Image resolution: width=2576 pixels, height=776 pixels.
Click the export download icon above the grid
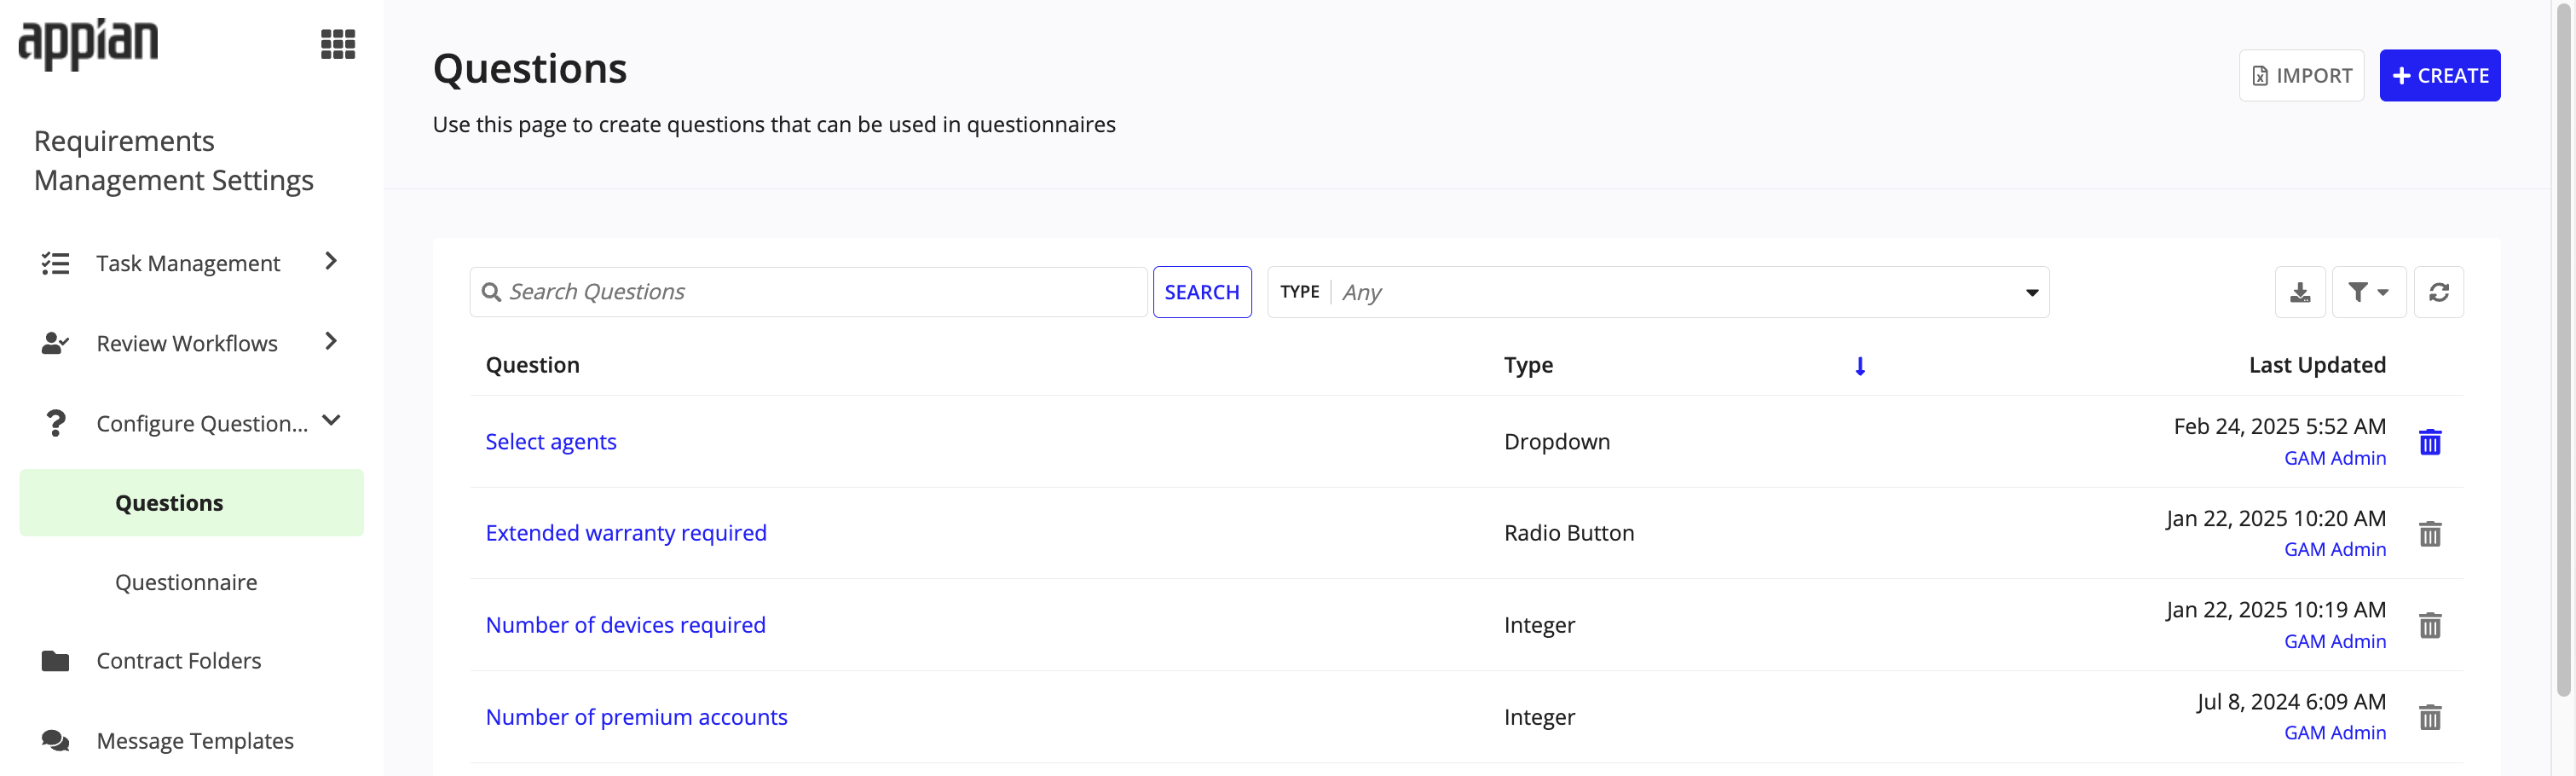coord(2300,292)
